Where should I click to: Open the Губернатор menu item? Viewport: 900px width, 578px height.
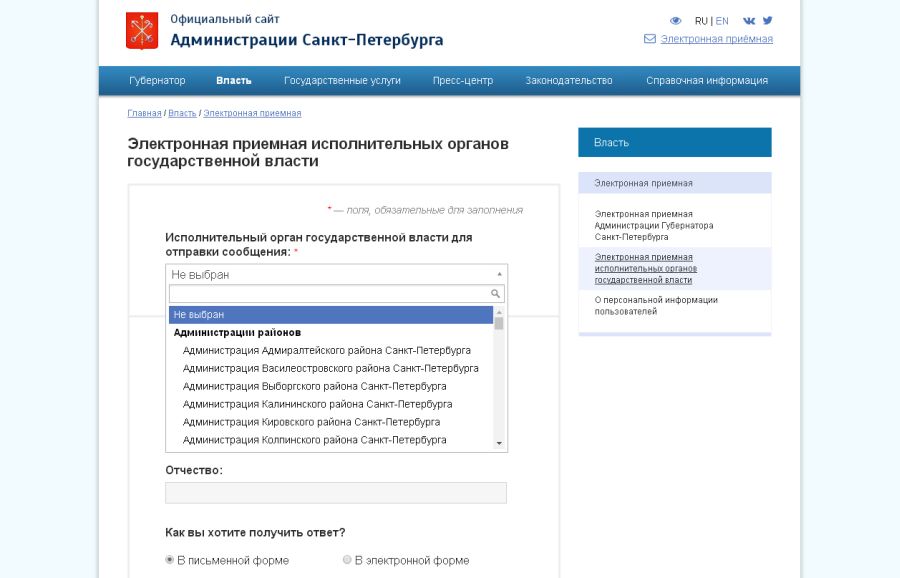click(157, 80)
